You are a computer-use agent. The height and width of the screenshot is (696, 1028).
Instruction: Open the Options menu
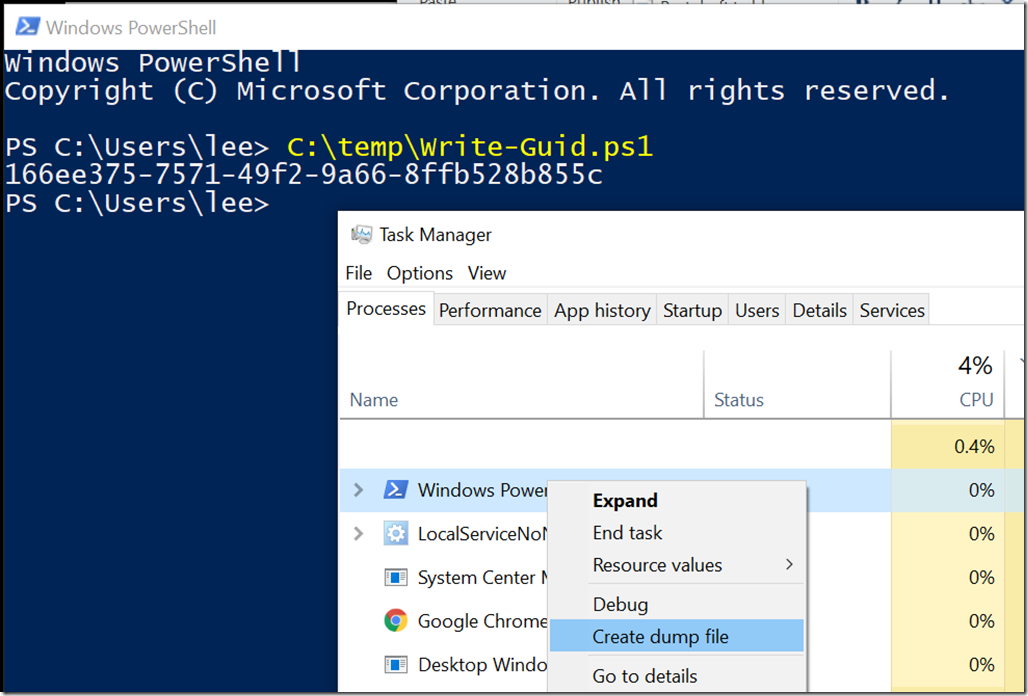click(420, 273)
